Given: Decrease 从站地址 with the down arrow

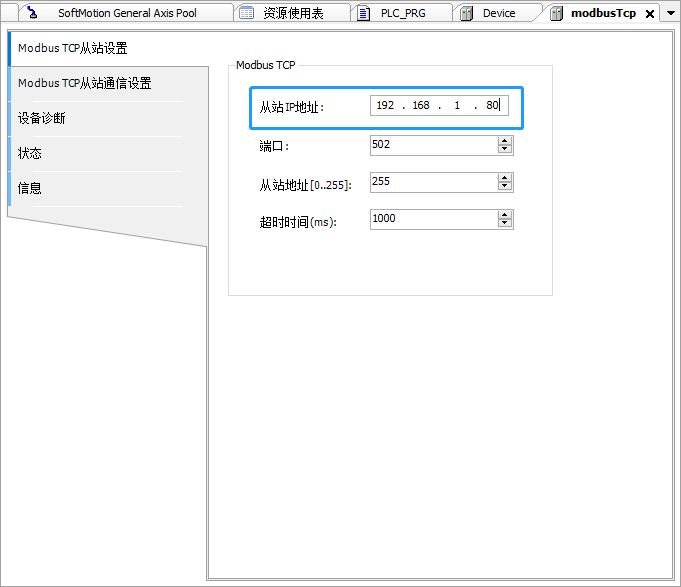Looking at the screenshot, I should [x=505, y=187].
